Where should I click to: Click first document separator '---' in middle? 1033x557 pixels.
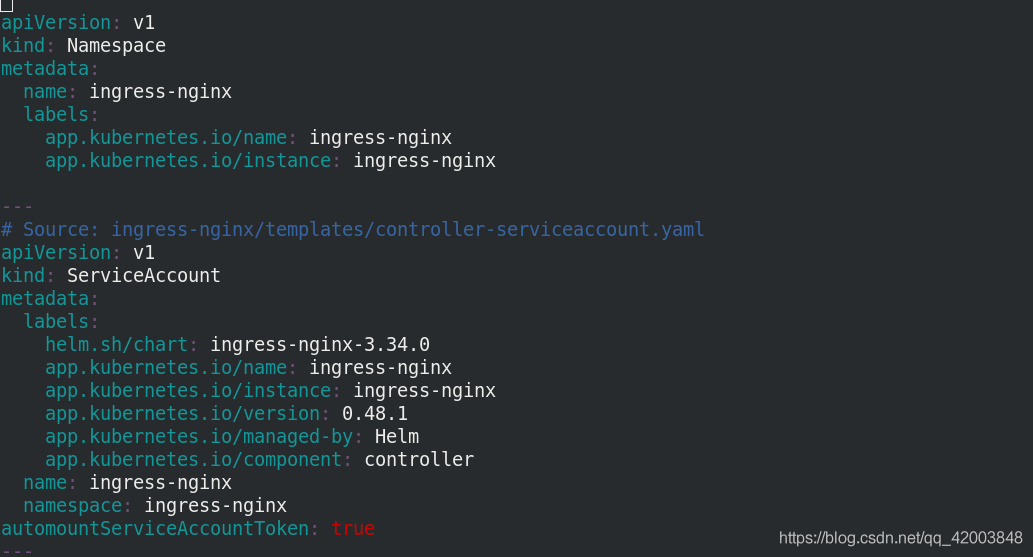coord(17,207)
